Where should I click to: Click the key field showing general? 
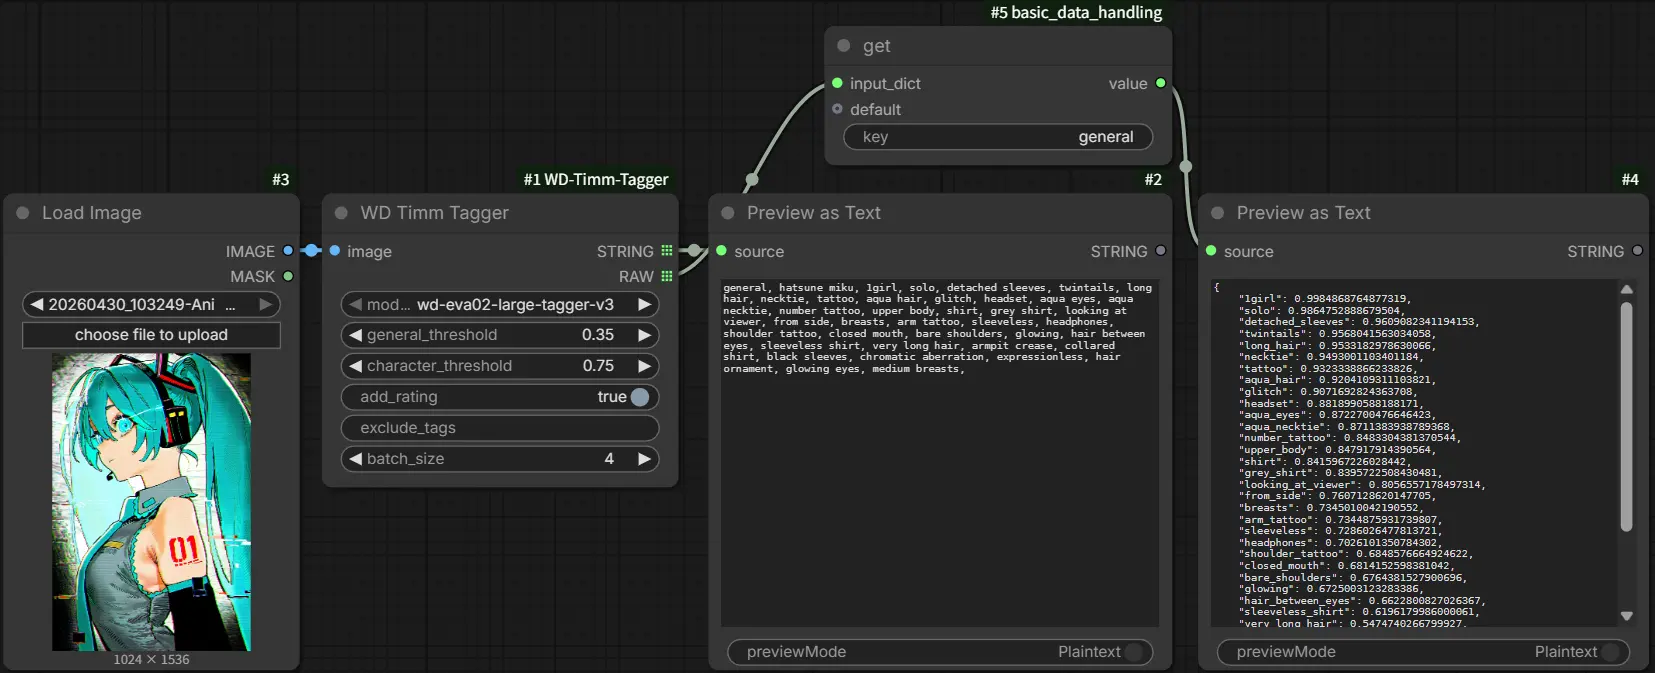click(x=998, y=137)
